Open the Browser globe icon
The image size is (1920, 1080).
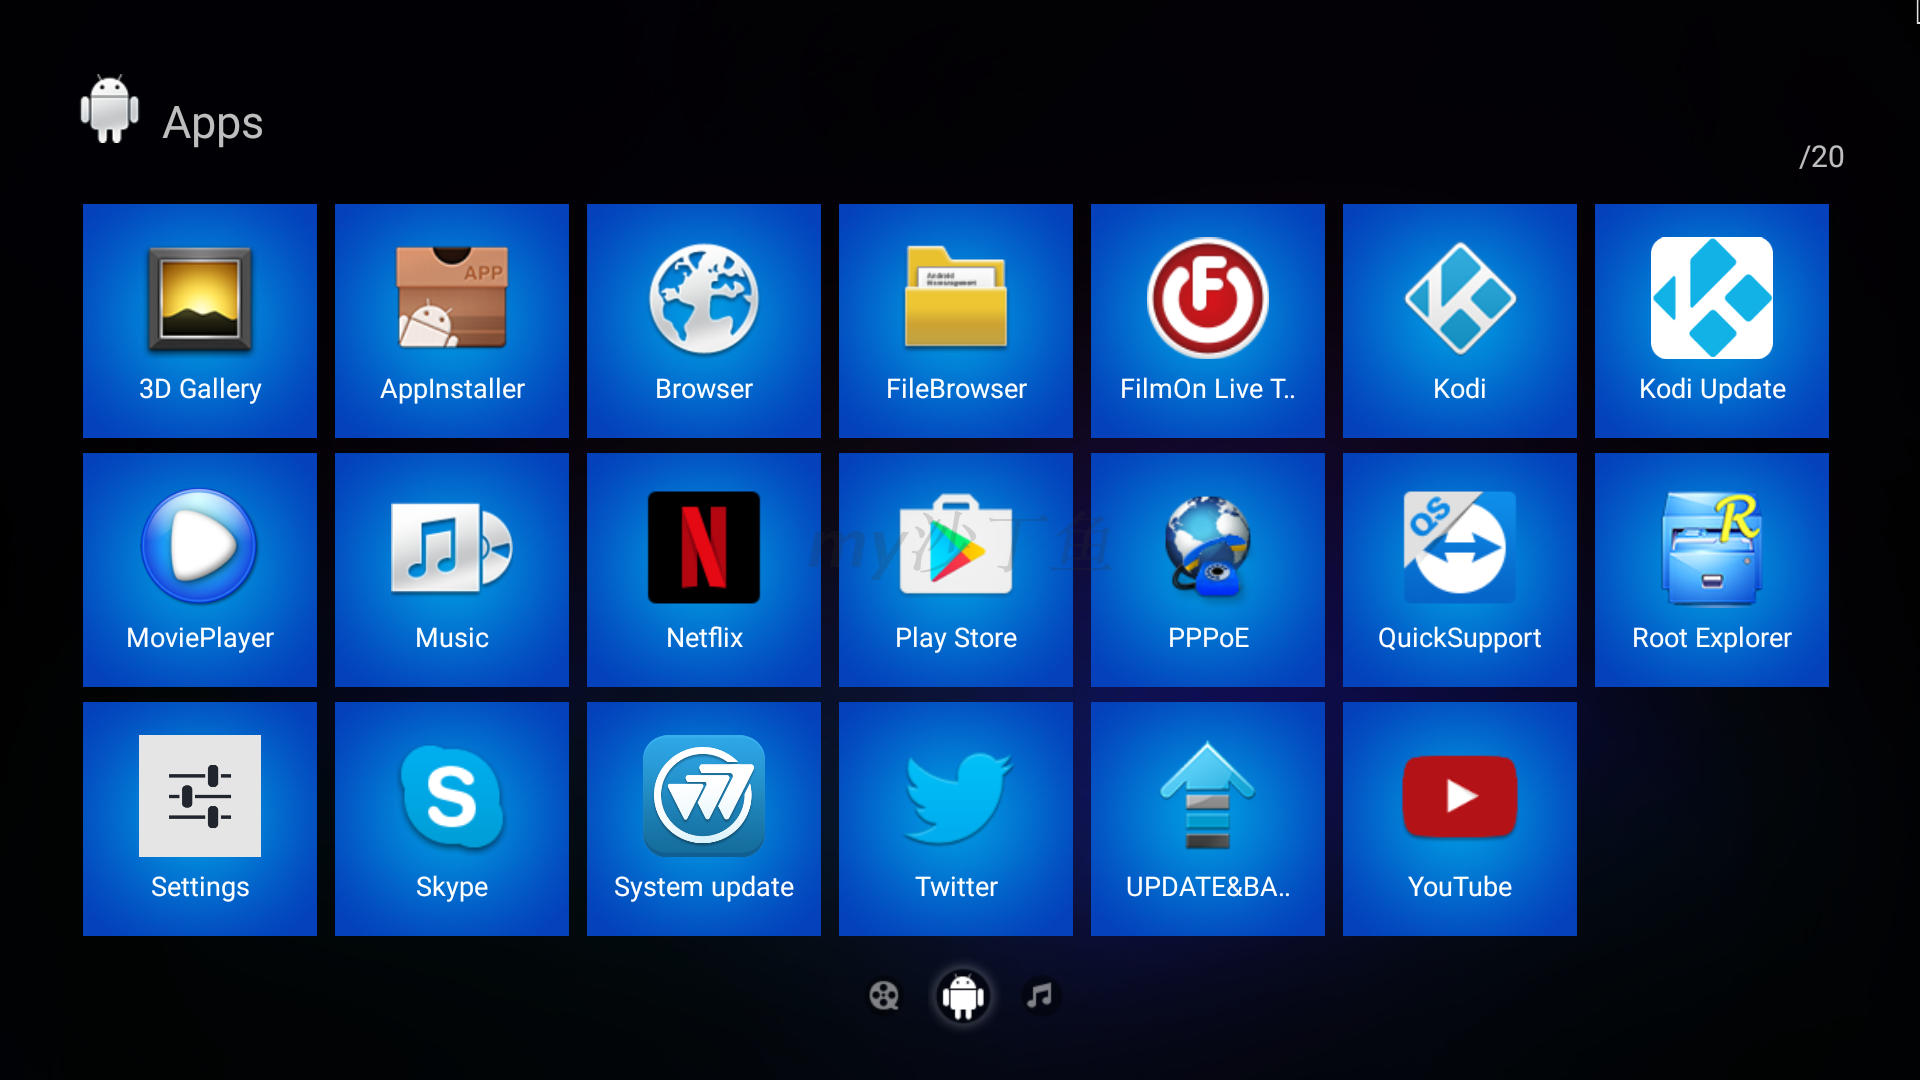point(704,321)
